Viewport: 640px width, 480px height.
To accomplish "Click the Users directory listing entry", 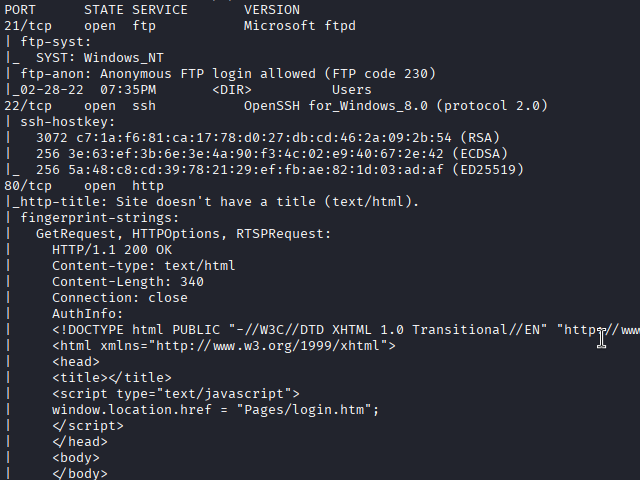I will [351, 89].
